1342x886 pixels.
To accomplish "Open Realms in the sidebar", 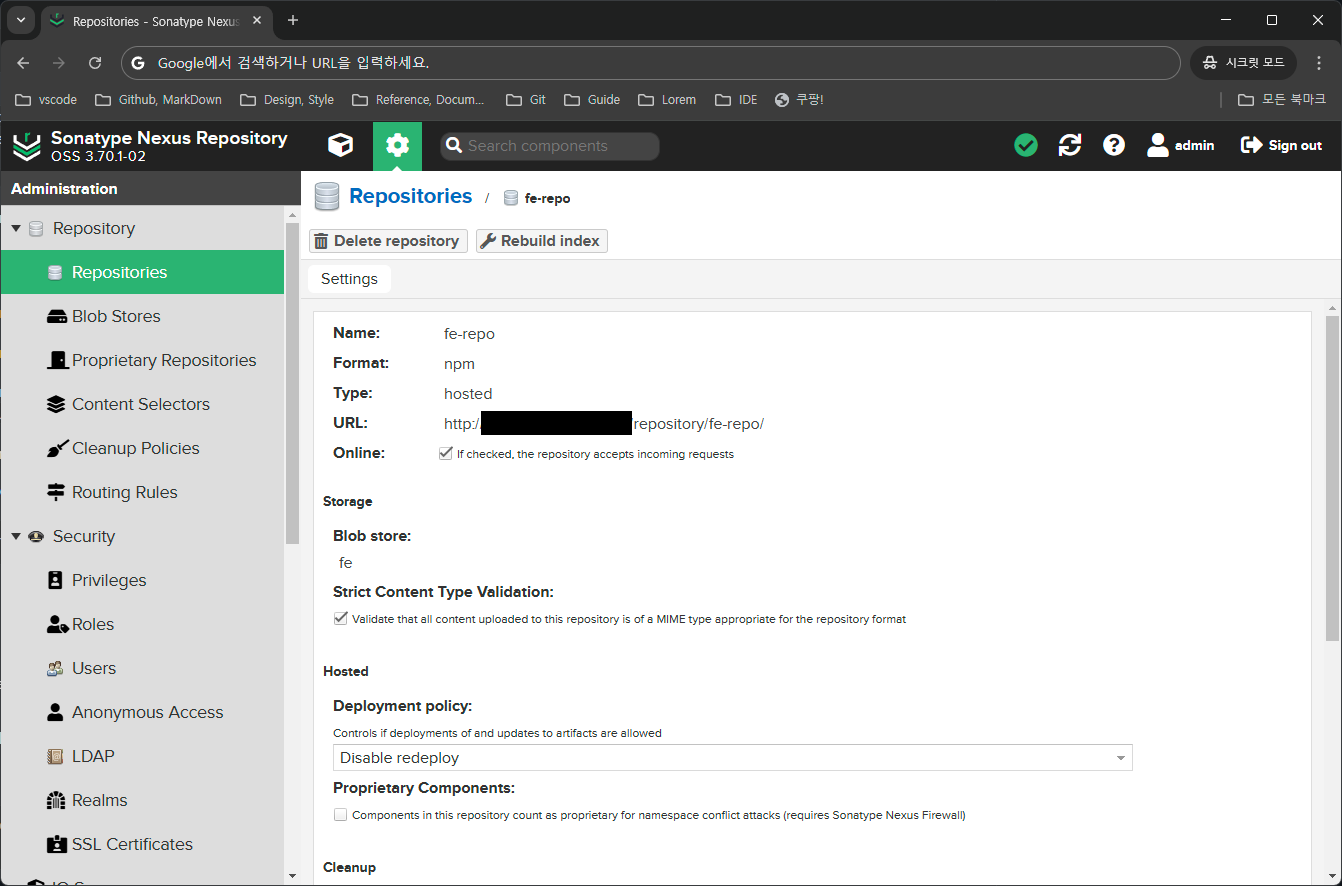I will point(142,800).
